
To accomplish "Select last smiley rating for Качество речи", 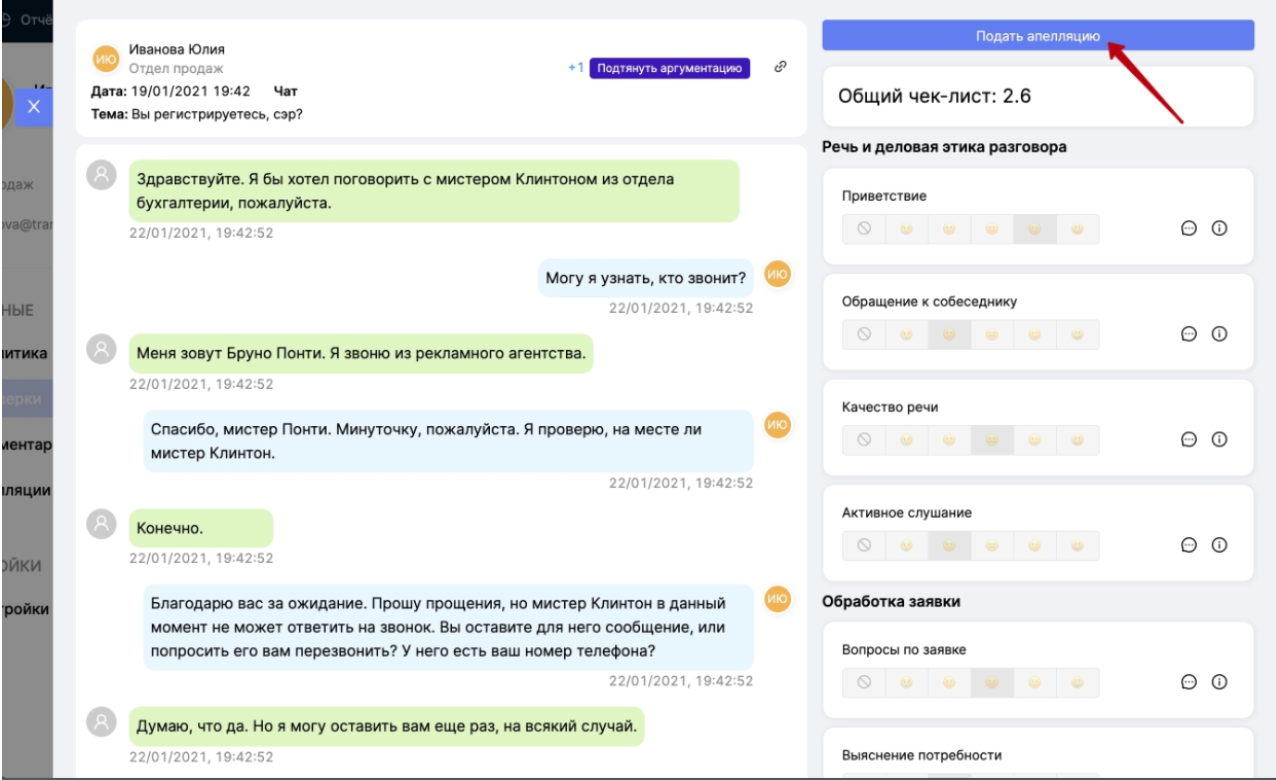I will 1077,440.
